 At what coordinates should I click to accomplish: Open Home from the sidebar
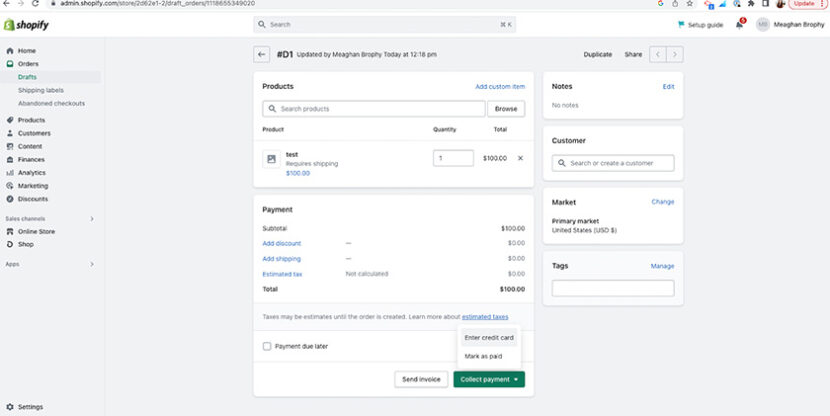tap(26, 50)
